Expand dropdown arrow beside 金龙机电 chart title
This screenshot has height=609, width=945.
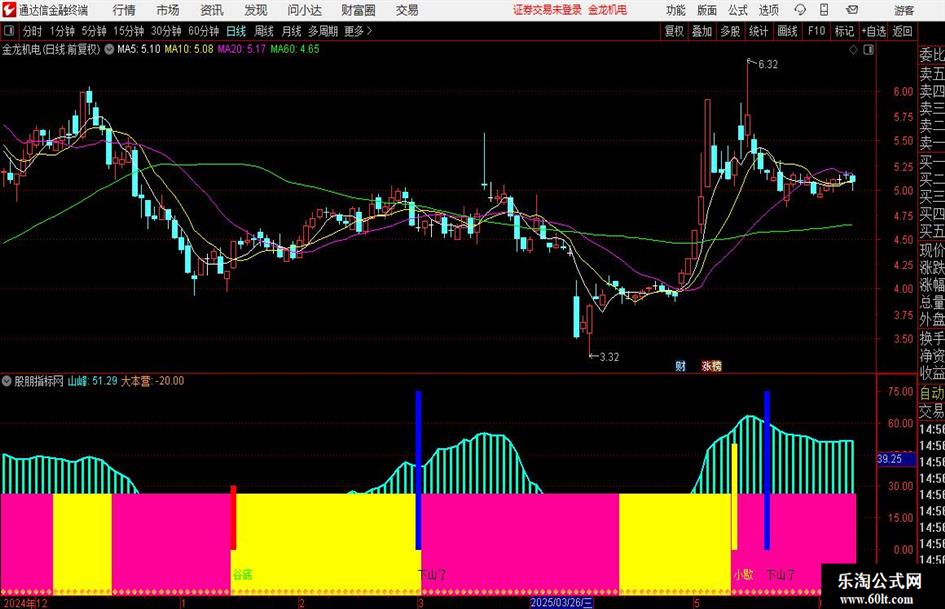pyautogui.click(x=109, y=49)
